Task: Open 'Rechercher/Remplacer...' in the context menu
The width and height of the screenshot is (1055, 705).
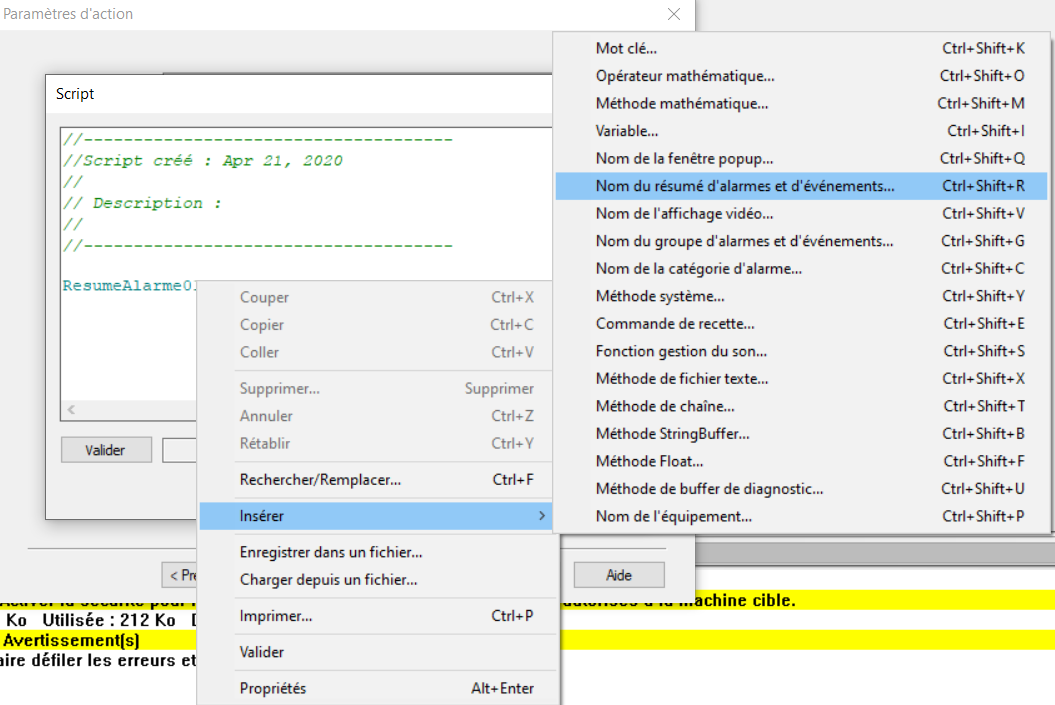Action: coord(320,480)
